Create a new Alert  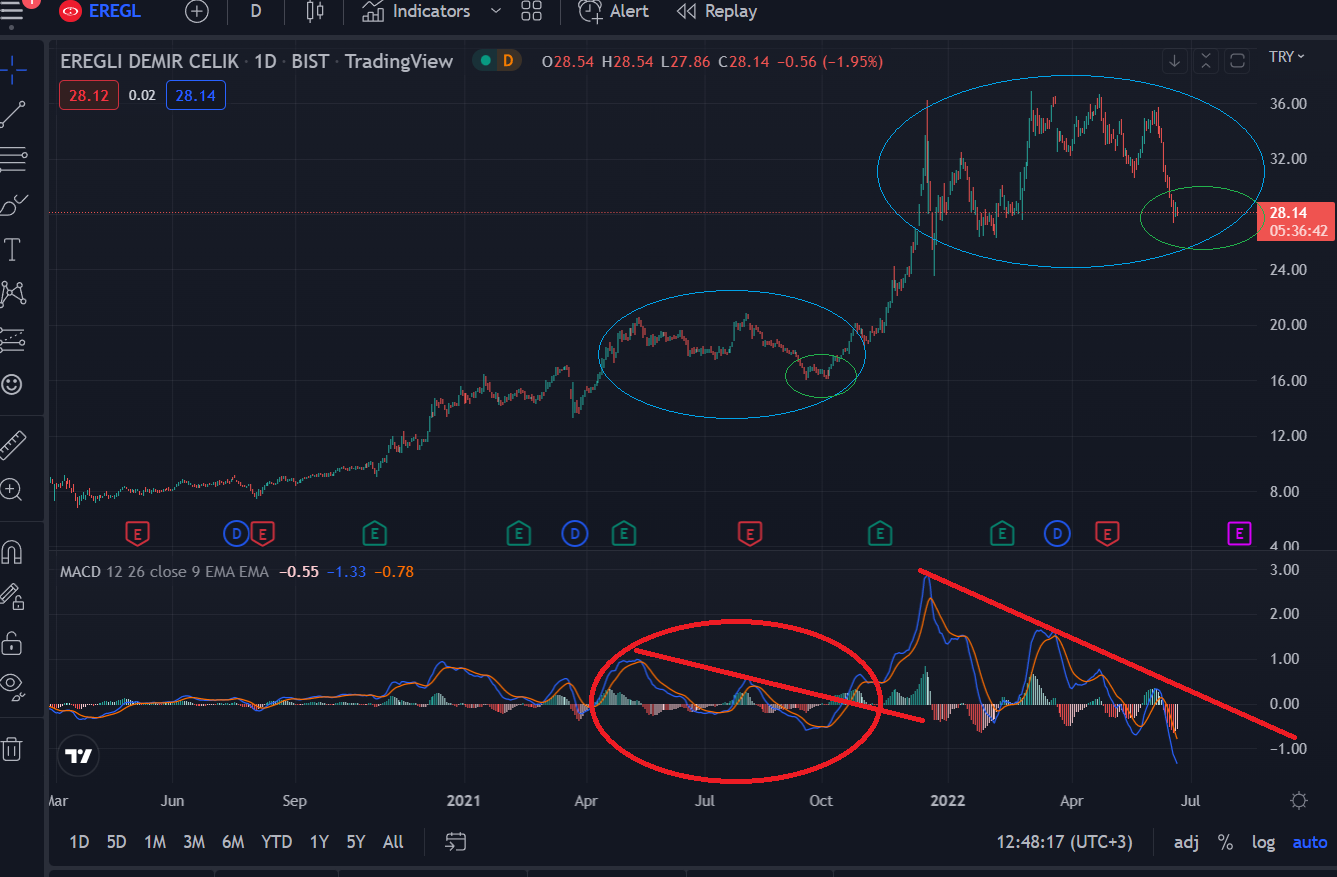pyautogui.click(x=614, y=12)
